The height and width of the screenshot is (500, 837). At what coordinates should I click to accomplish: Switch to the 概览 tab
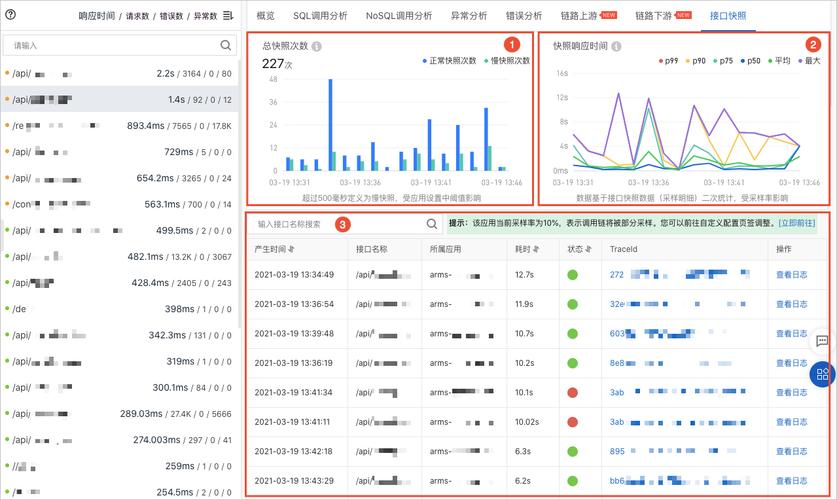(x=265, y=16)
